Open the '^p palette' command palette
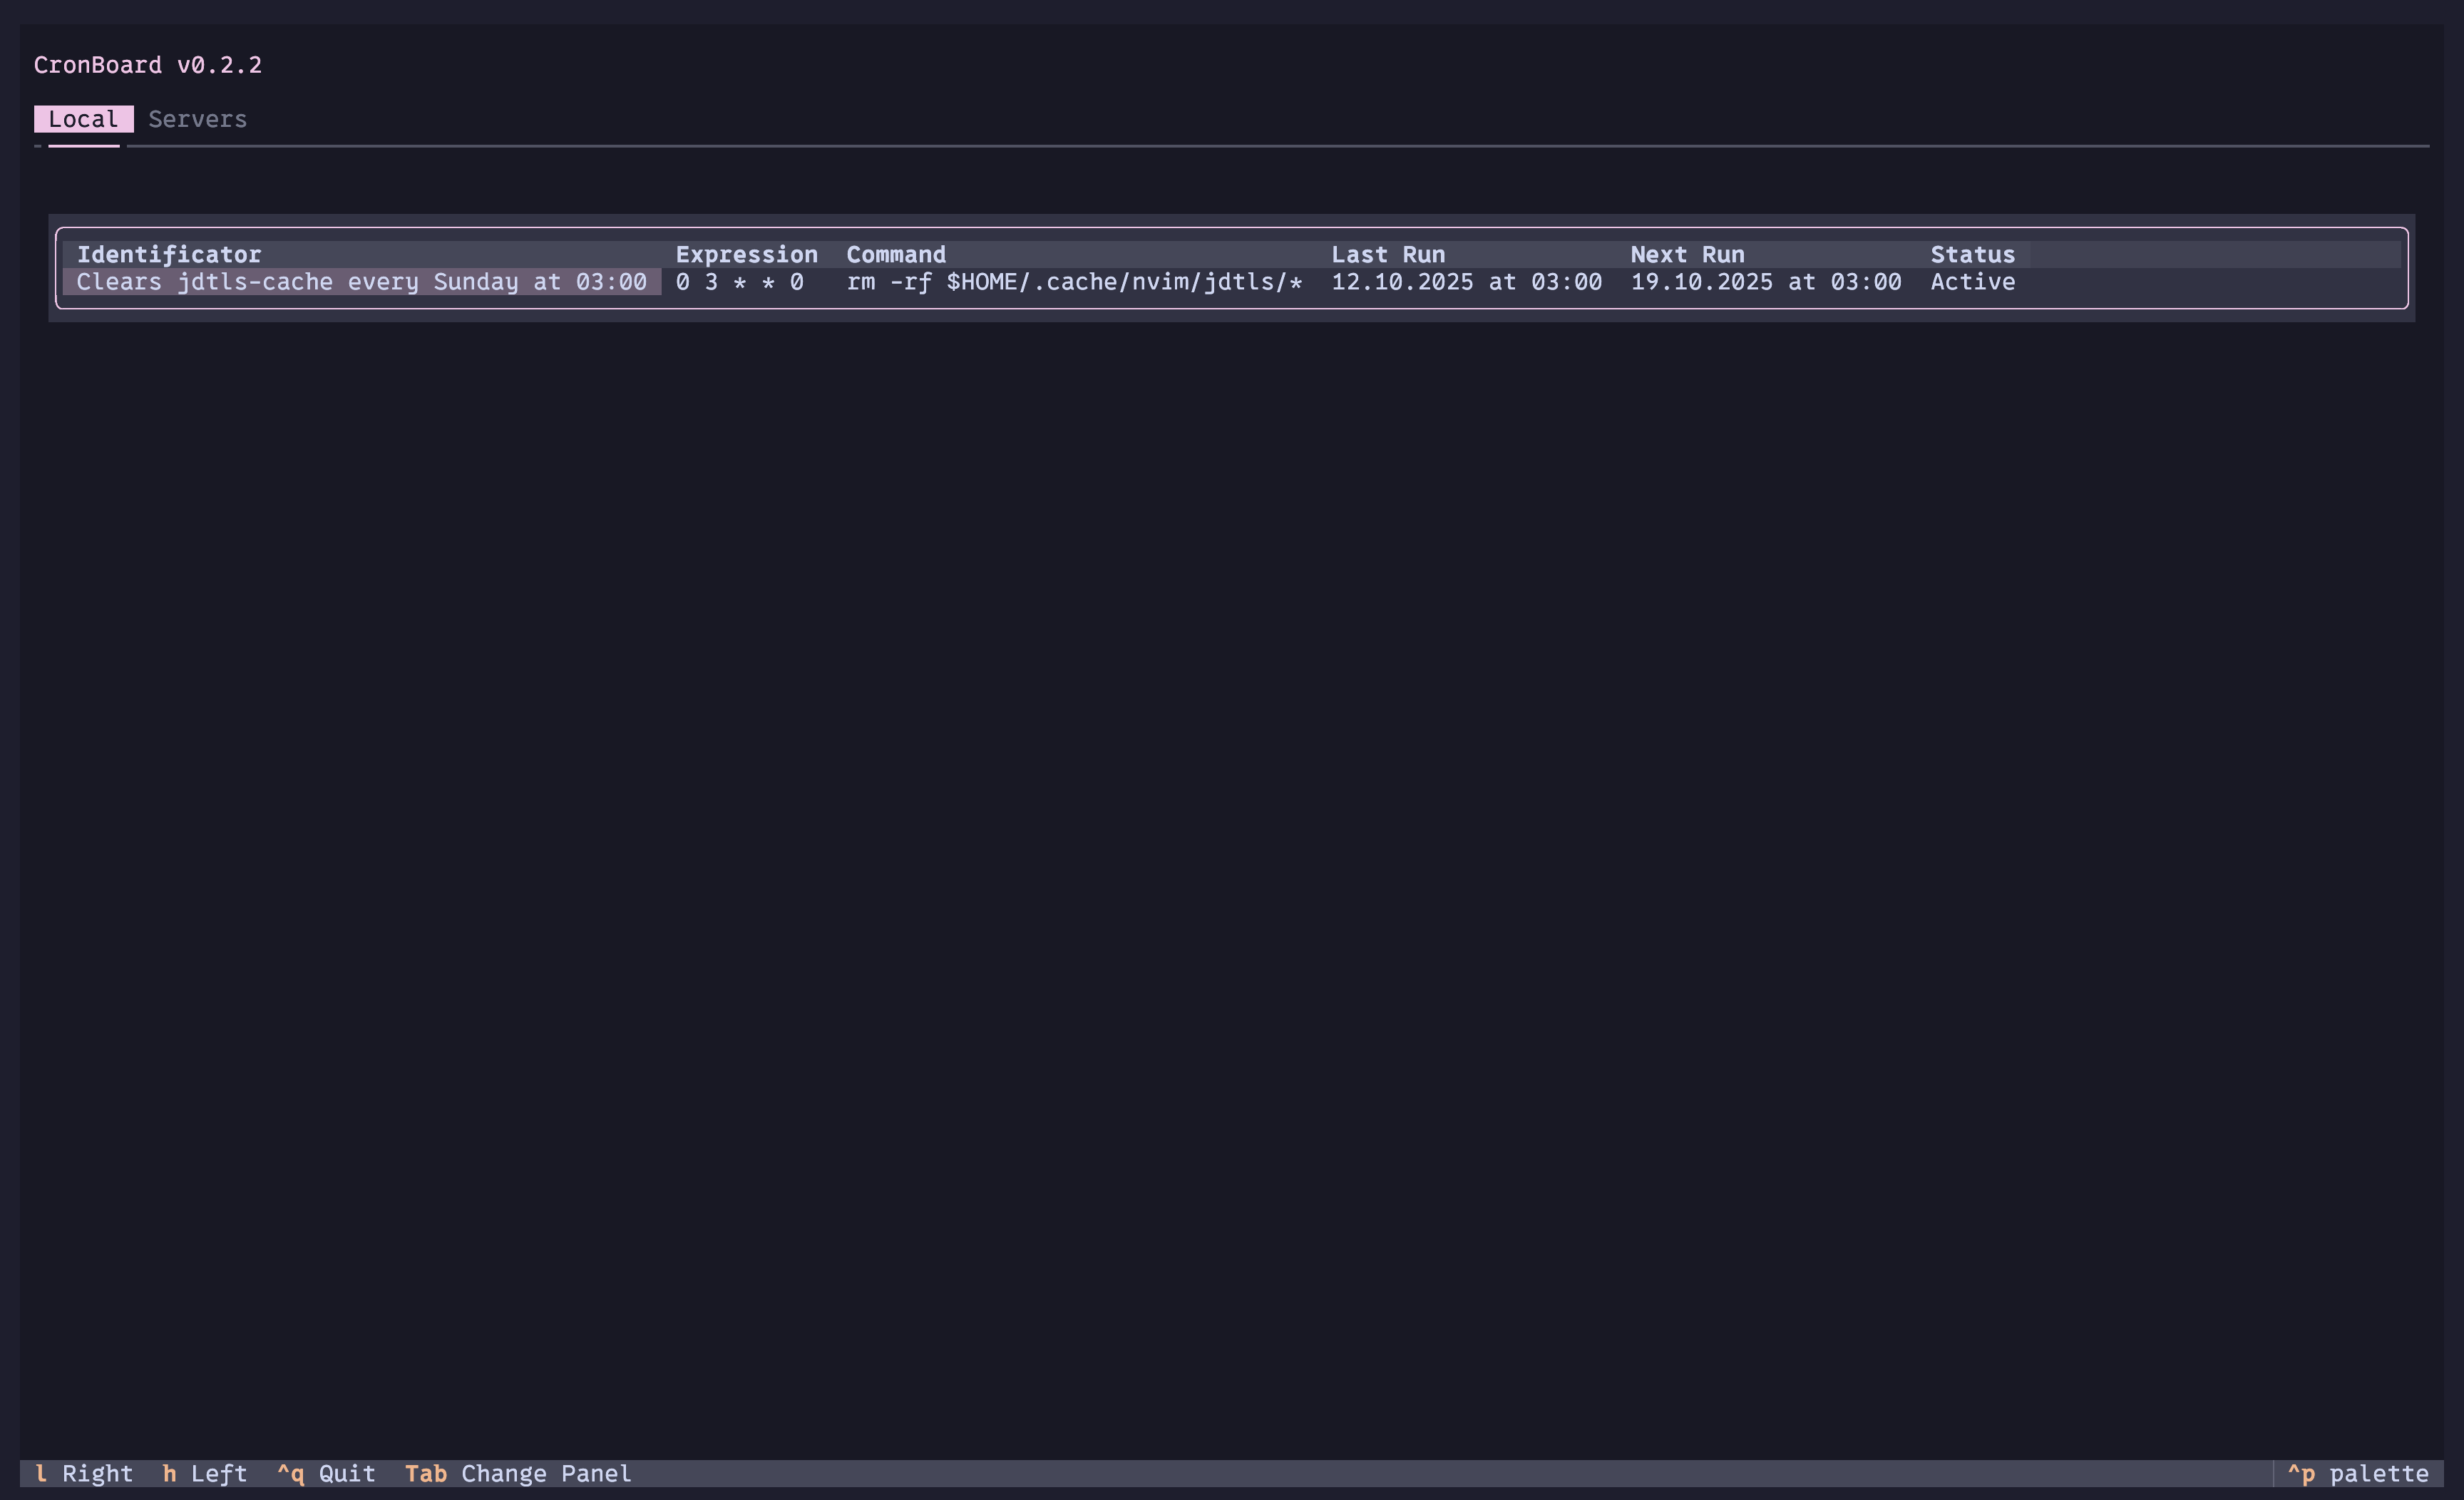Screen dimensions: 2464x1500 click(2357, 1473)
